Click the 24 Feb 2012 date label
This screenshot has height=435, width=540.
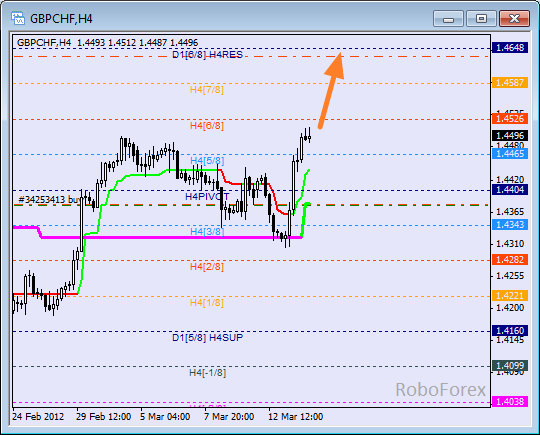click(x=38, y=417)
